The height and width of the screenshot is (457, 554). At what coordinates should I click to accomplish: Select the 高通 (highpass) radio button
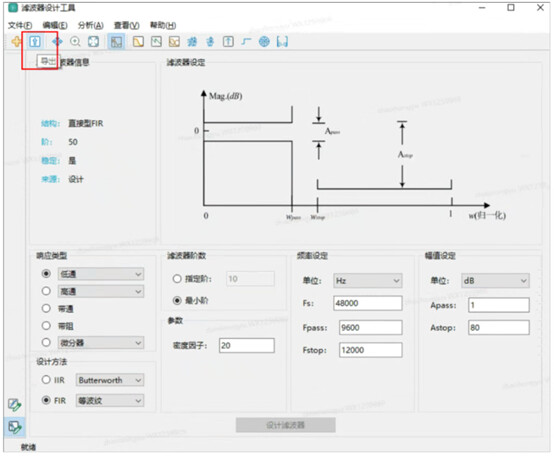pos(46,291)
